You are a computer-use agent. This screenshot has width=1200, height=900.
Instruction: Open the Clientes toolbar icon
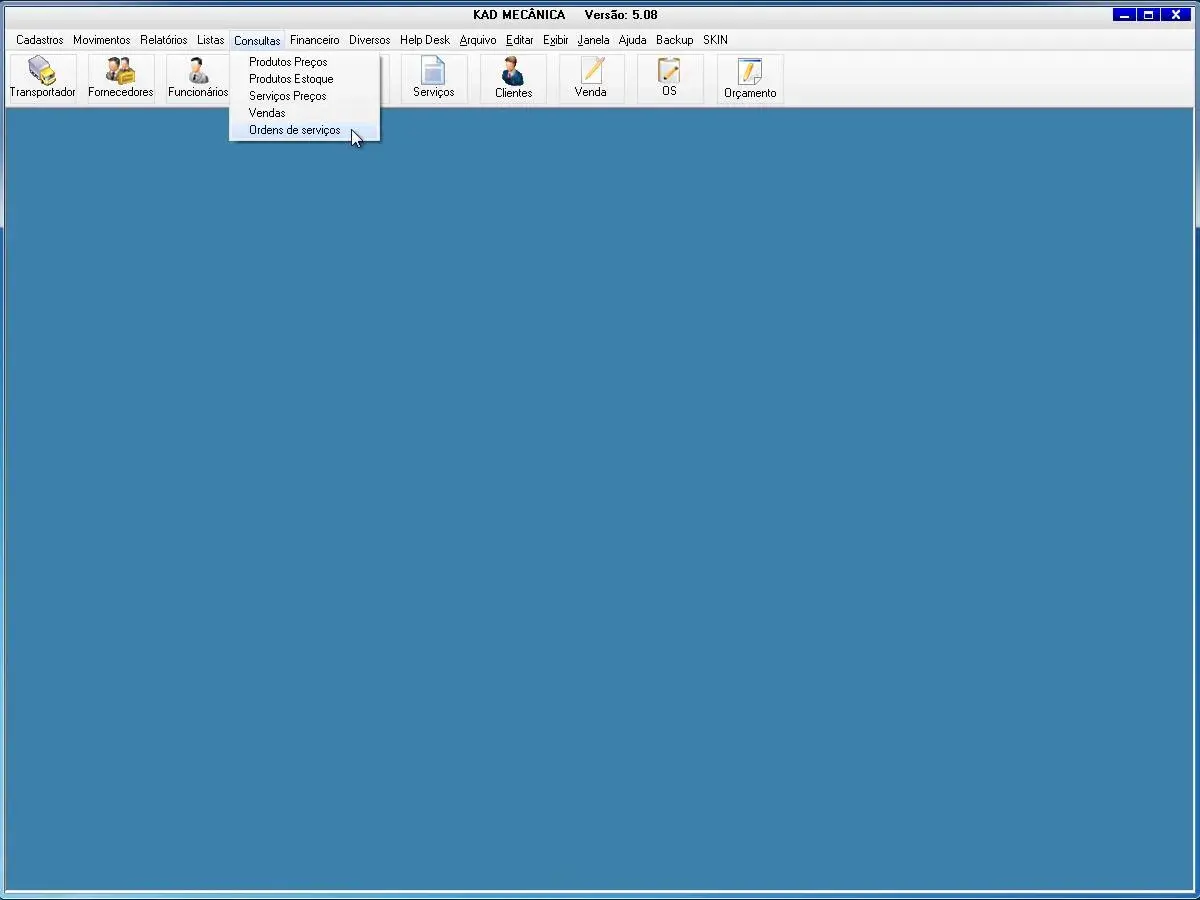click(x=513, y=78)
